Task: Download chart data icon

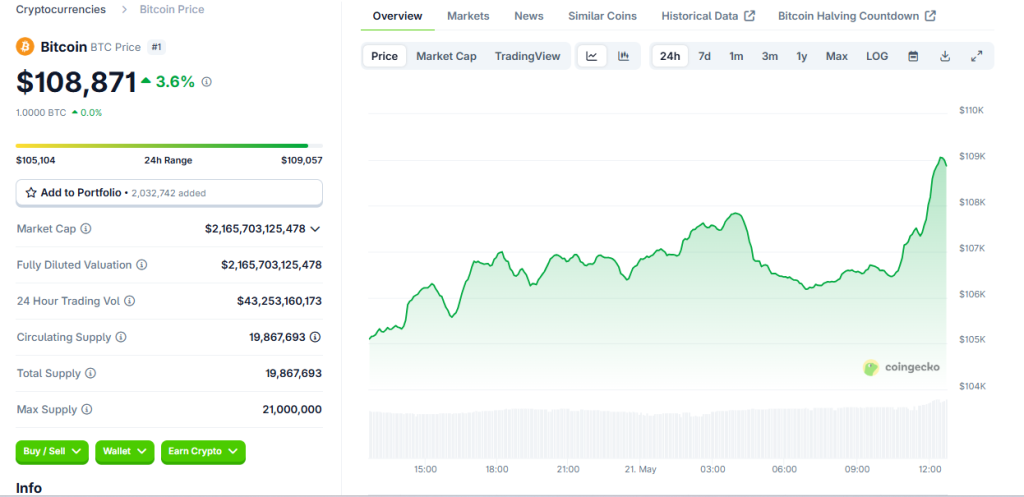Action: point(945,56)
